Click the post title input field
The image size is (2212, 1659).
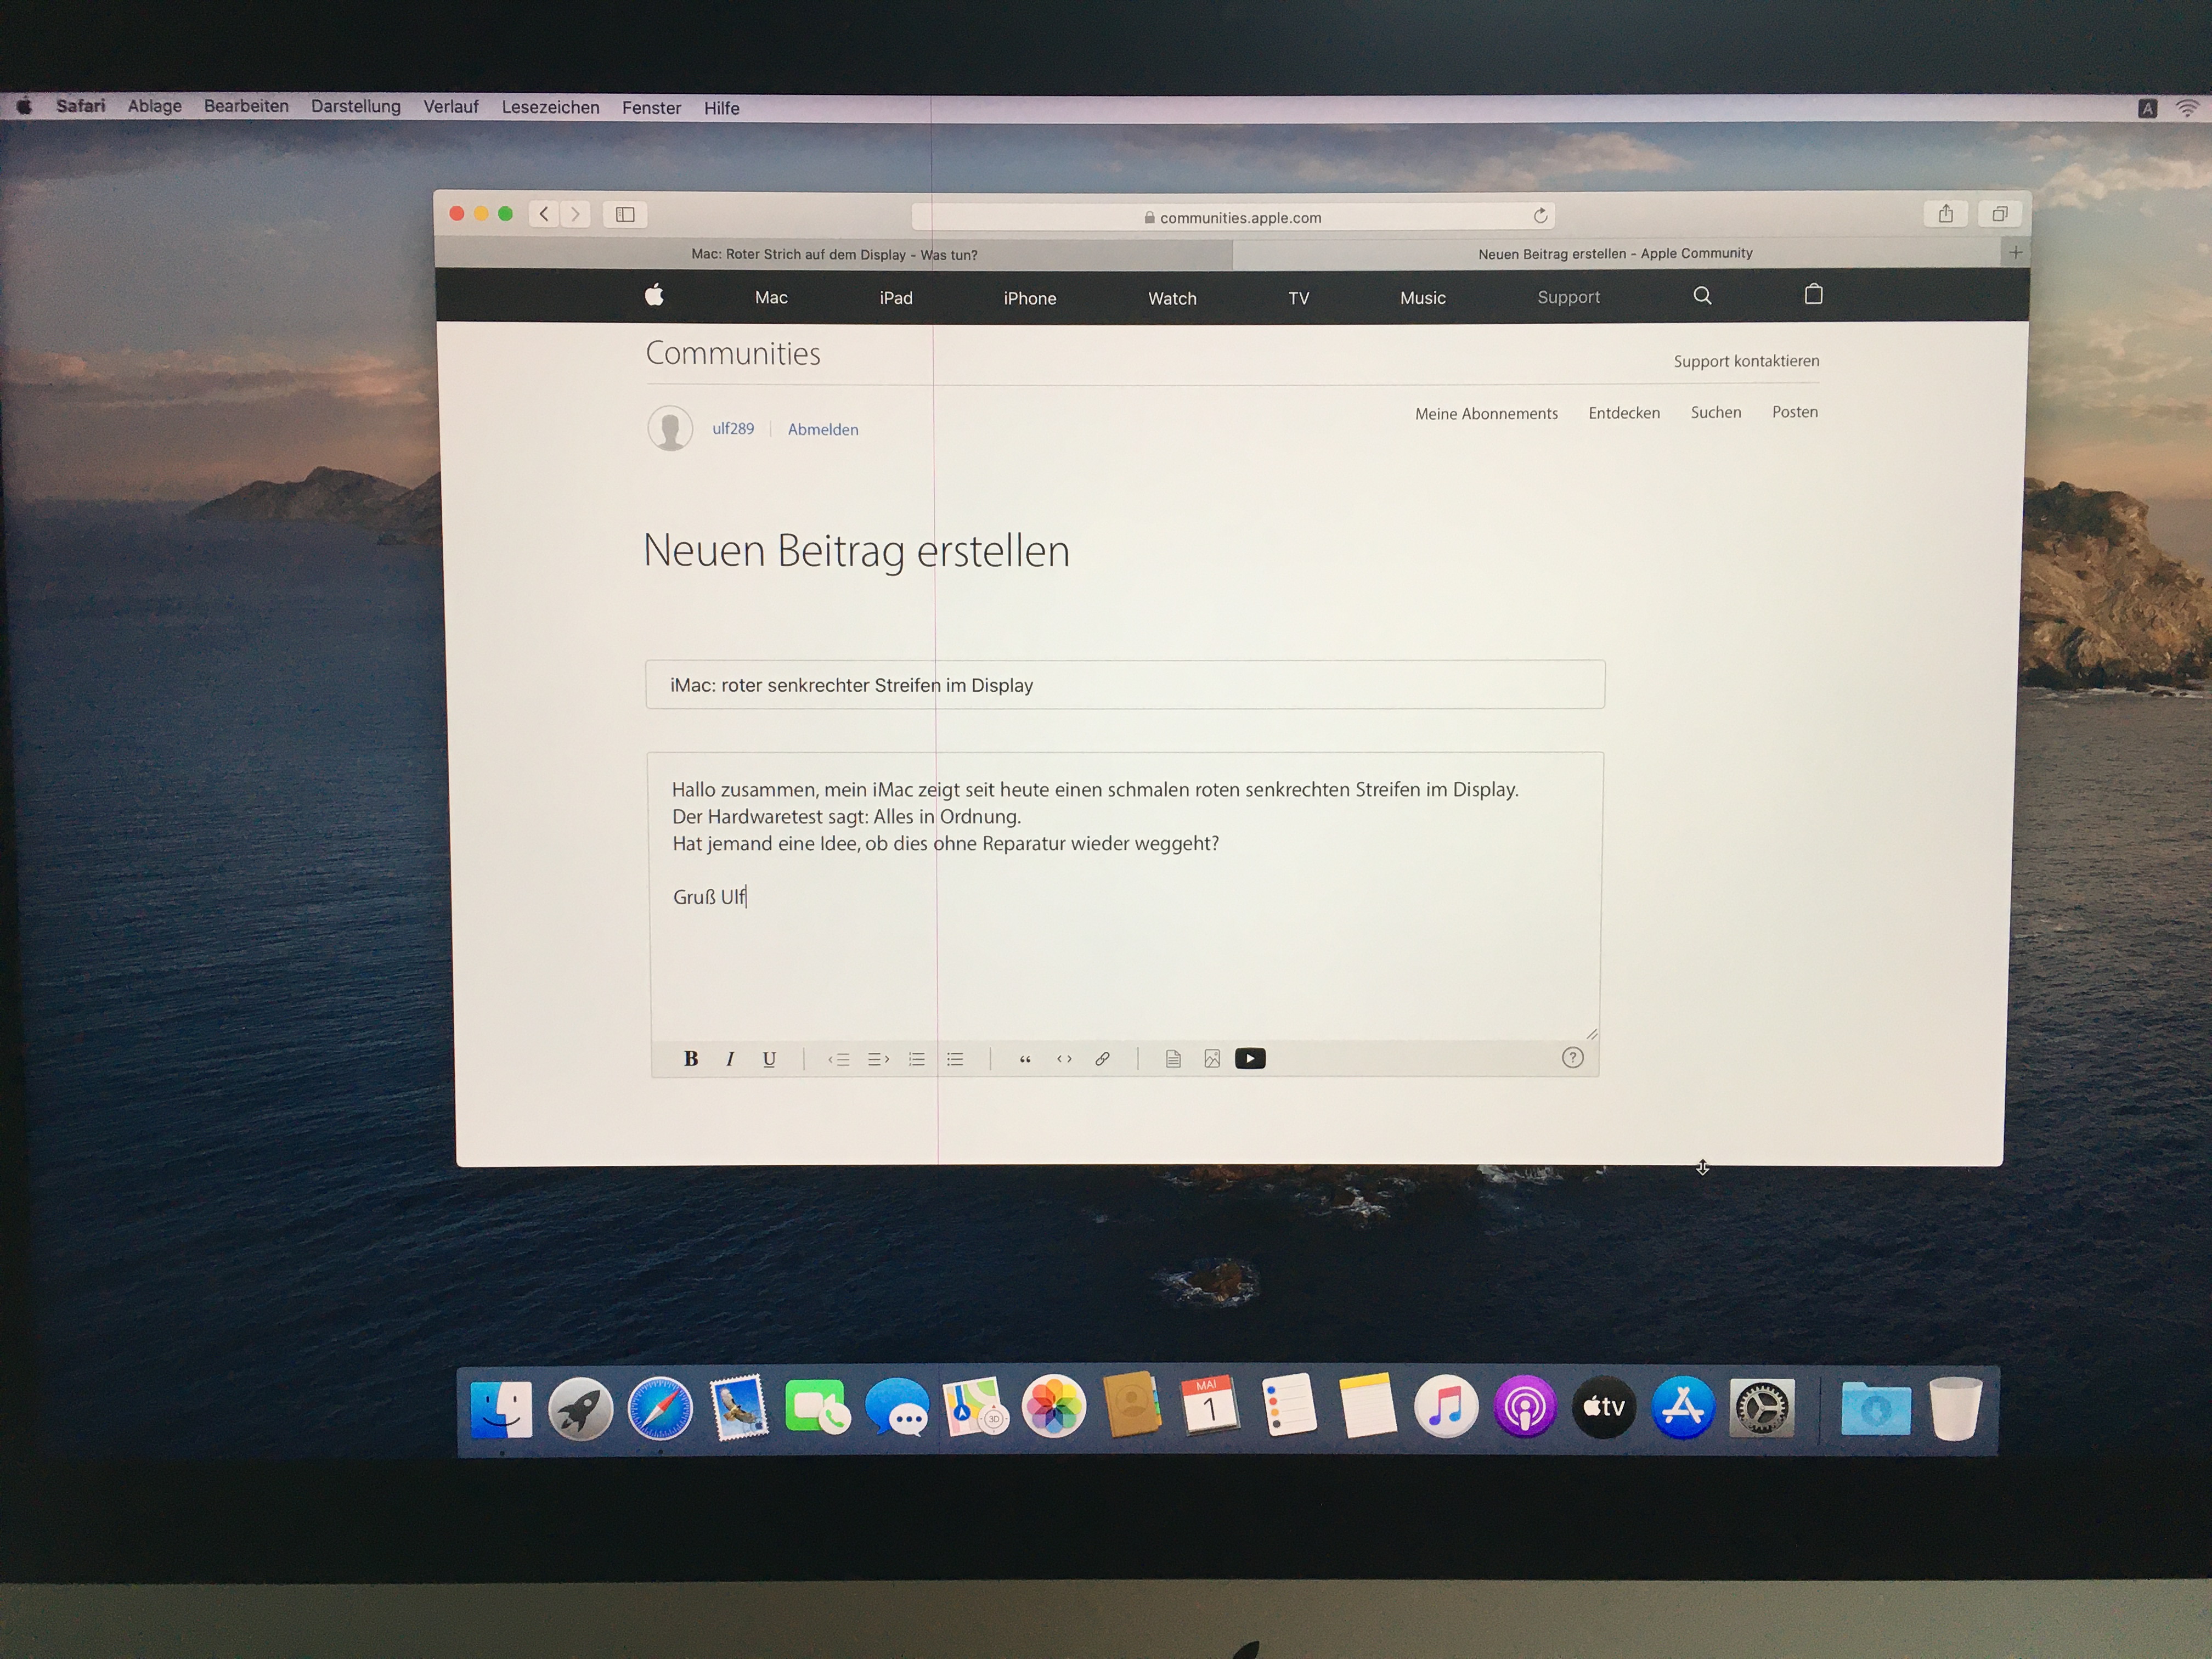pyautogui.click(x=1125, y=685)
